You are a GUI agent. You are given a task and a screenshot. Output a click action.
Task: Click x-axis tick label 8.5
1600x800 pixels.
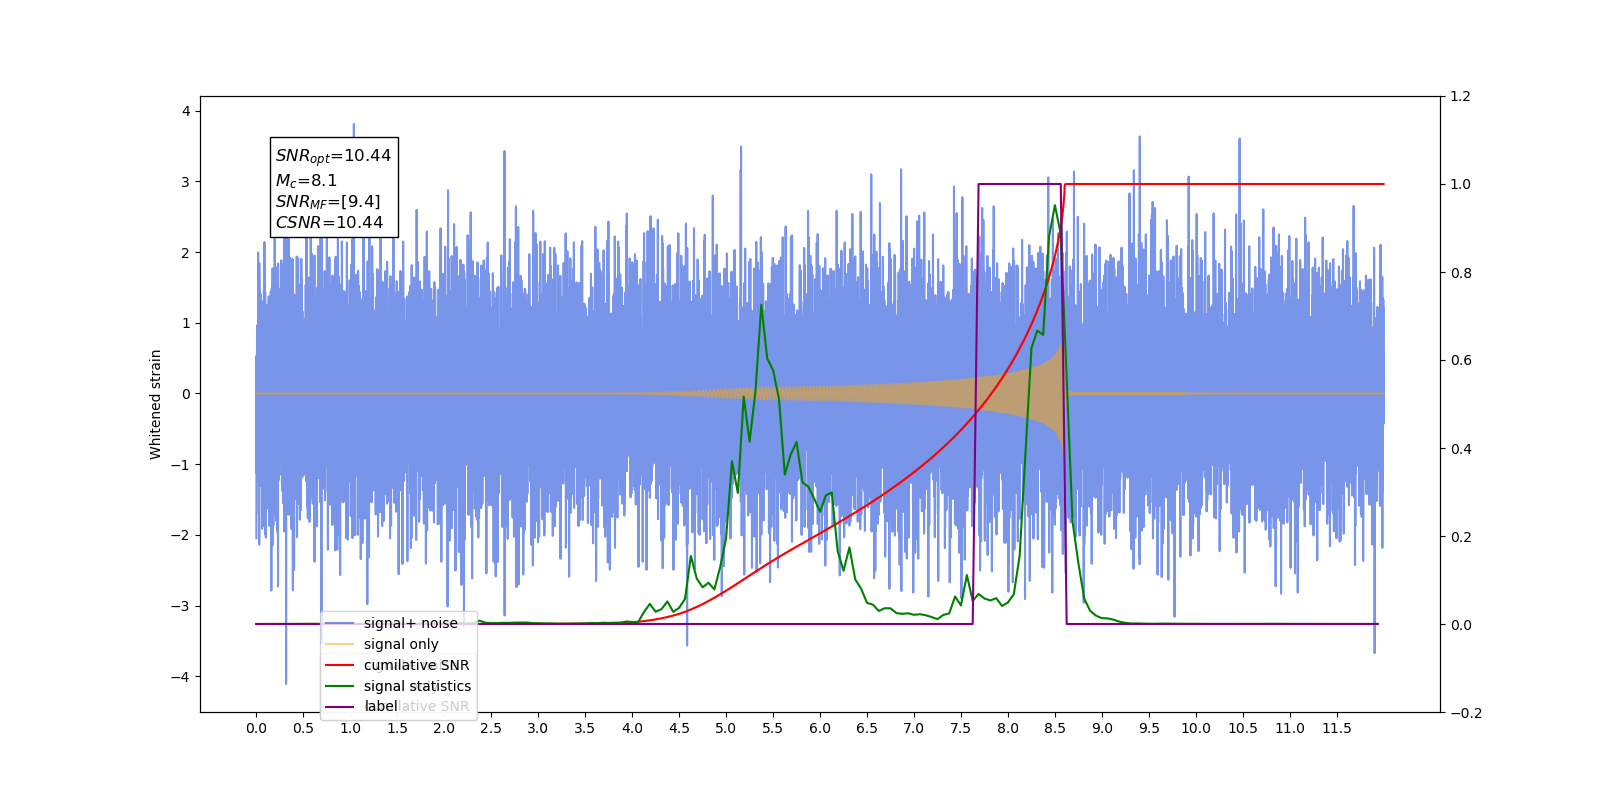point(1055,728)
